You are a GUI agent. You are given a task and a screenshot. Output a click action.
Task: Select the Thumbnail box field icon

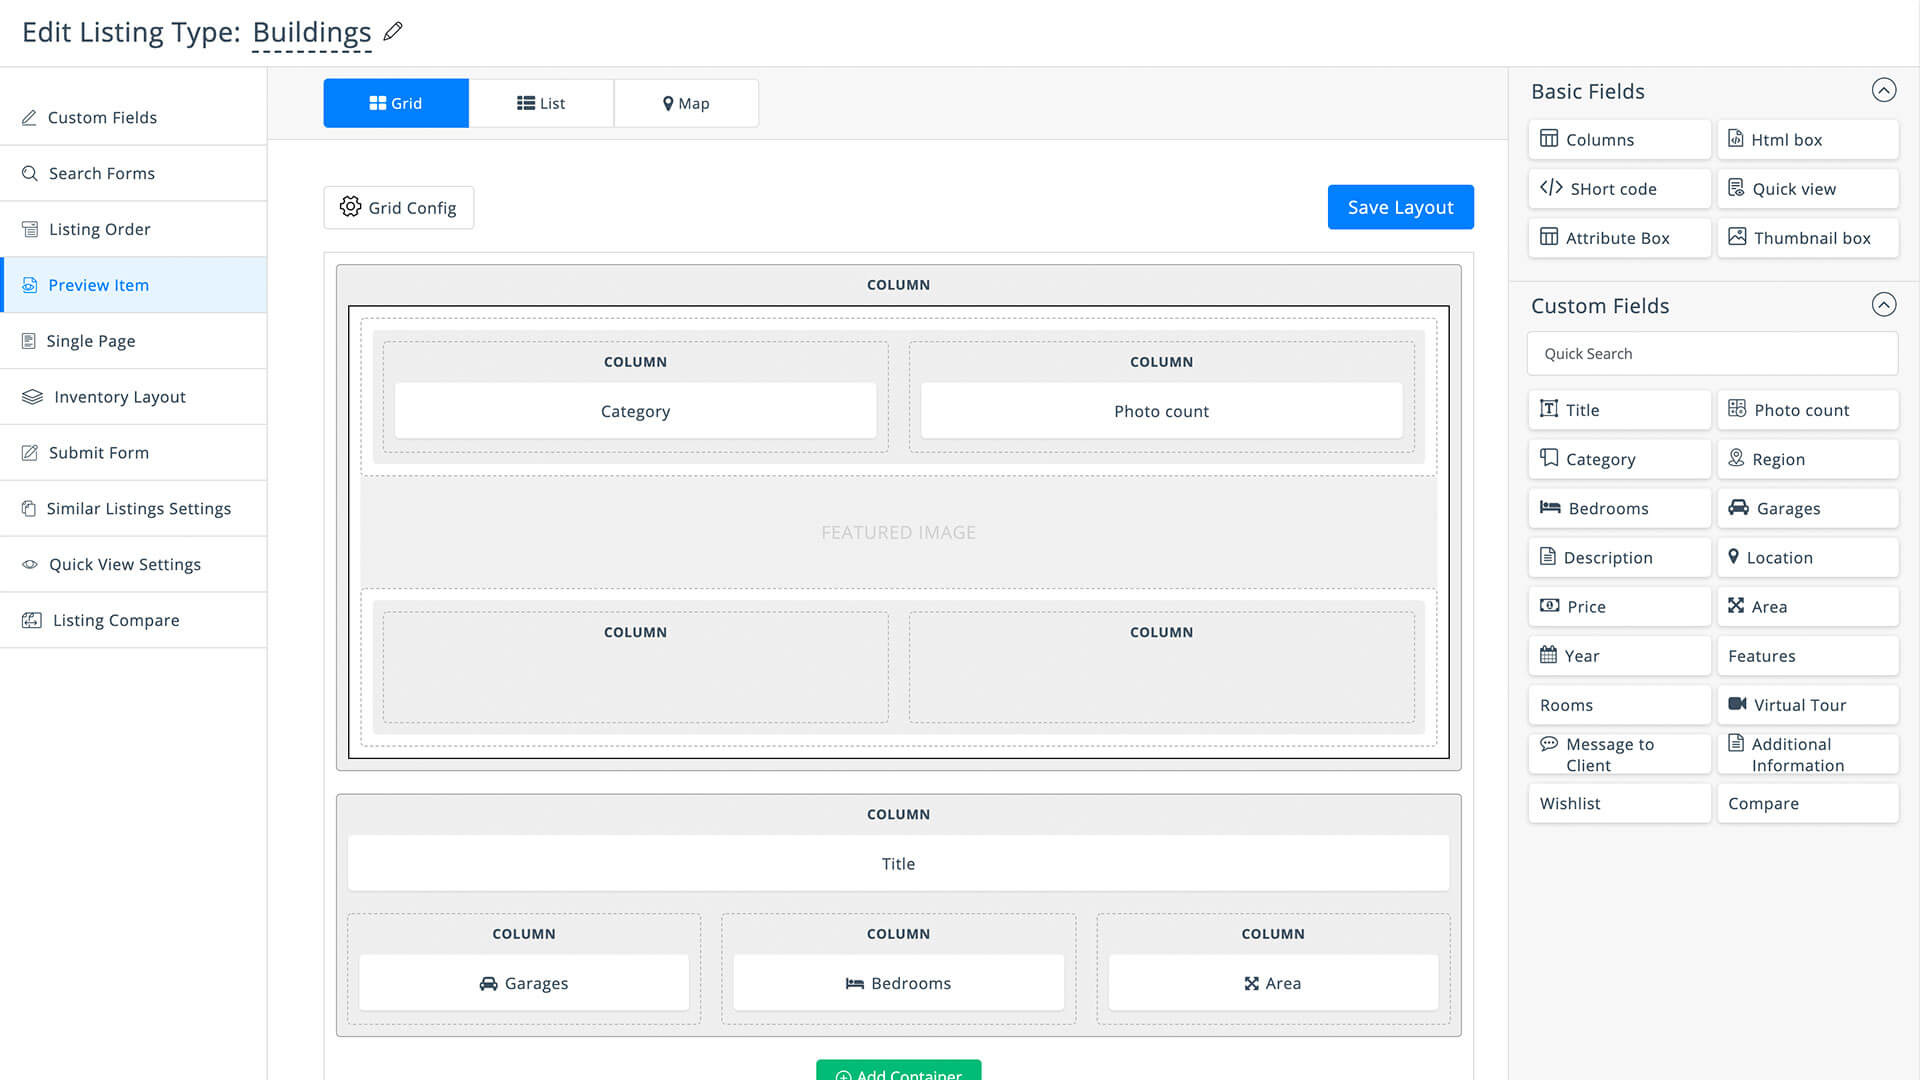(x=1737, y=237)
